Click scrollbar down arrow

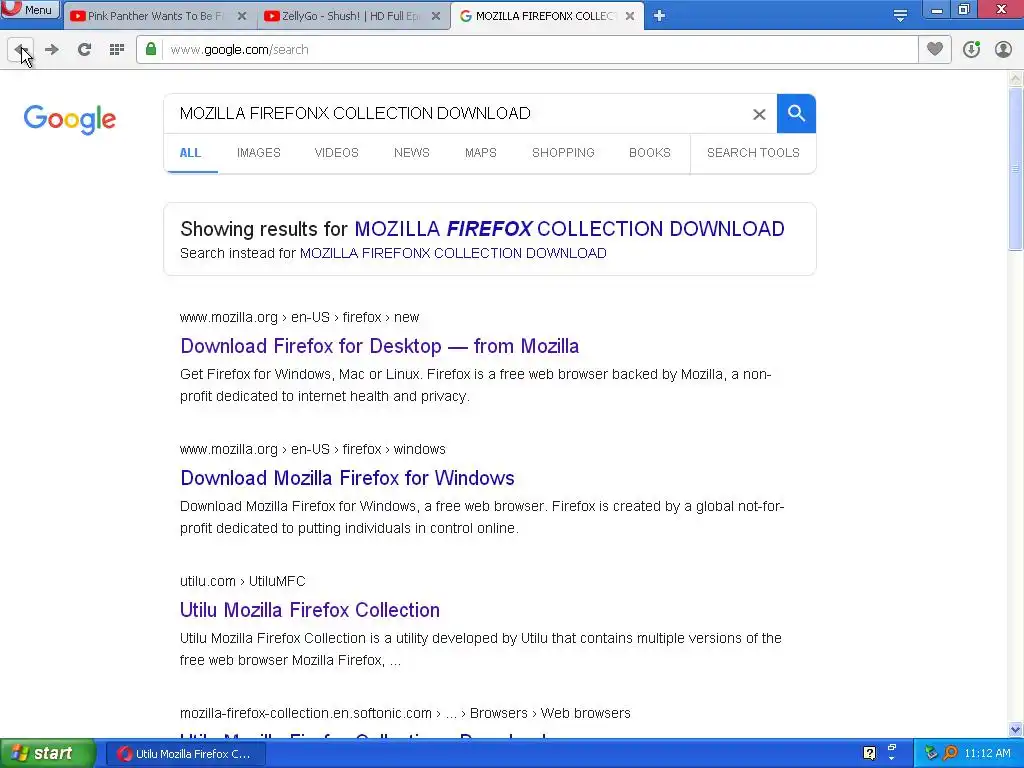coord(1016,729)
